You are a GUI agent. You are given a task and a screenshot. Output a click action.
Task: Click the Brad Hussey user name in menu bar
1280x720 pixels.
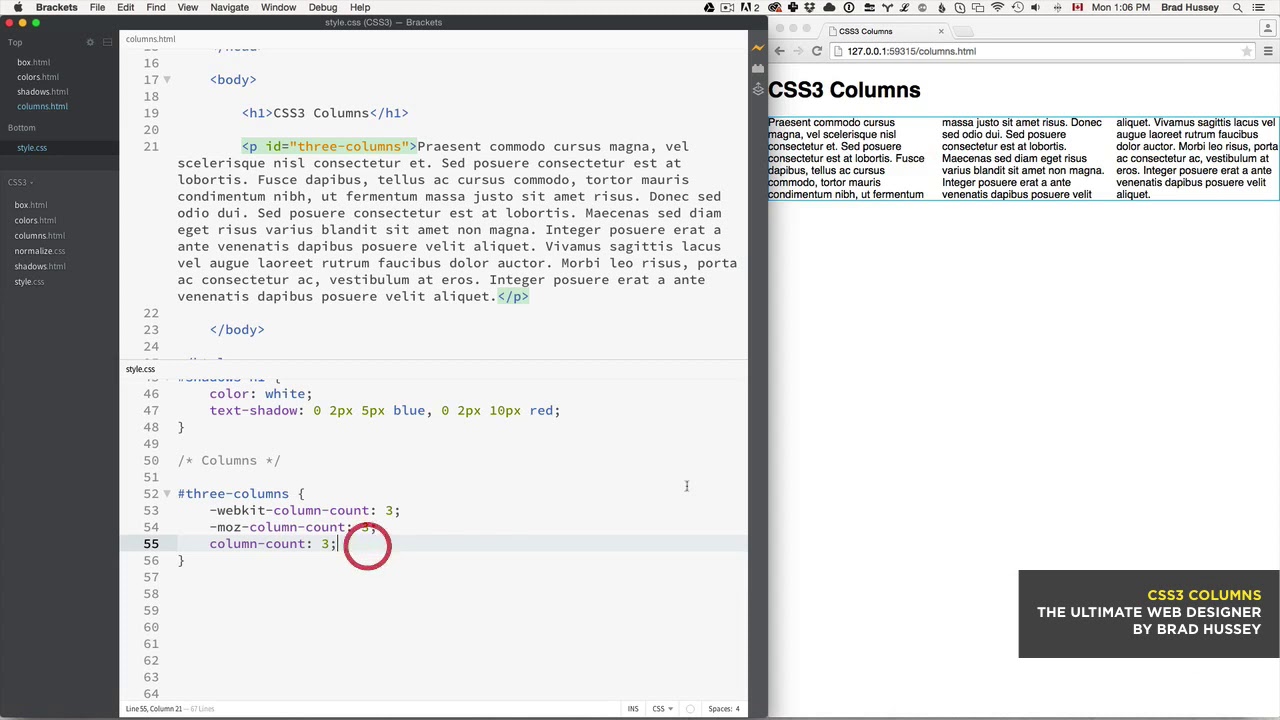pos(1190,7)
